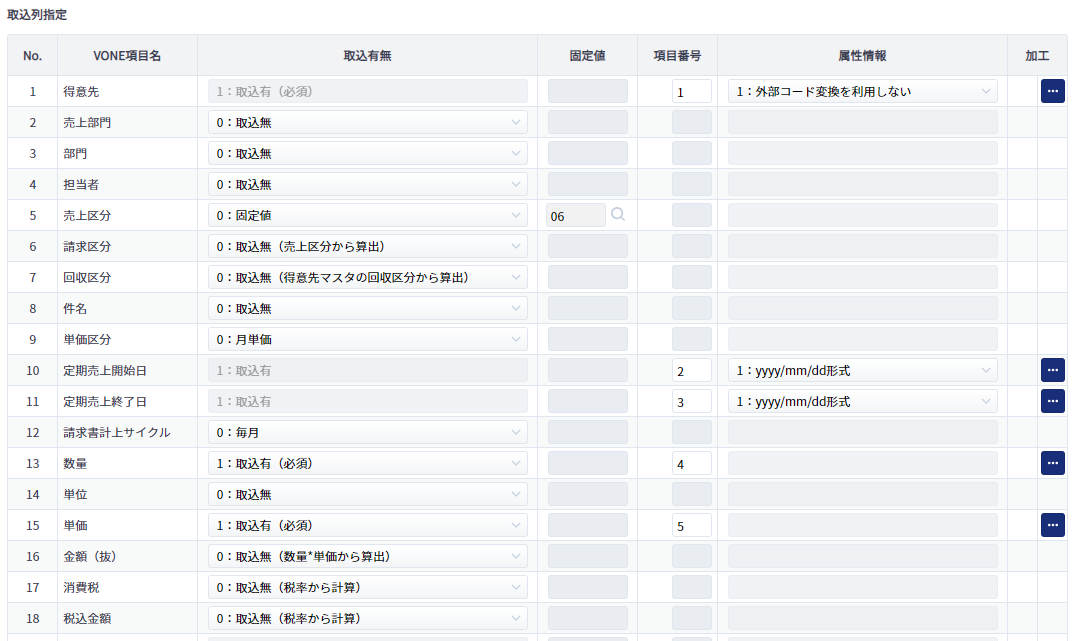Open 単価区分 dropdown showing 月単価
1081x641 pixels.
[x=367, y=339]
